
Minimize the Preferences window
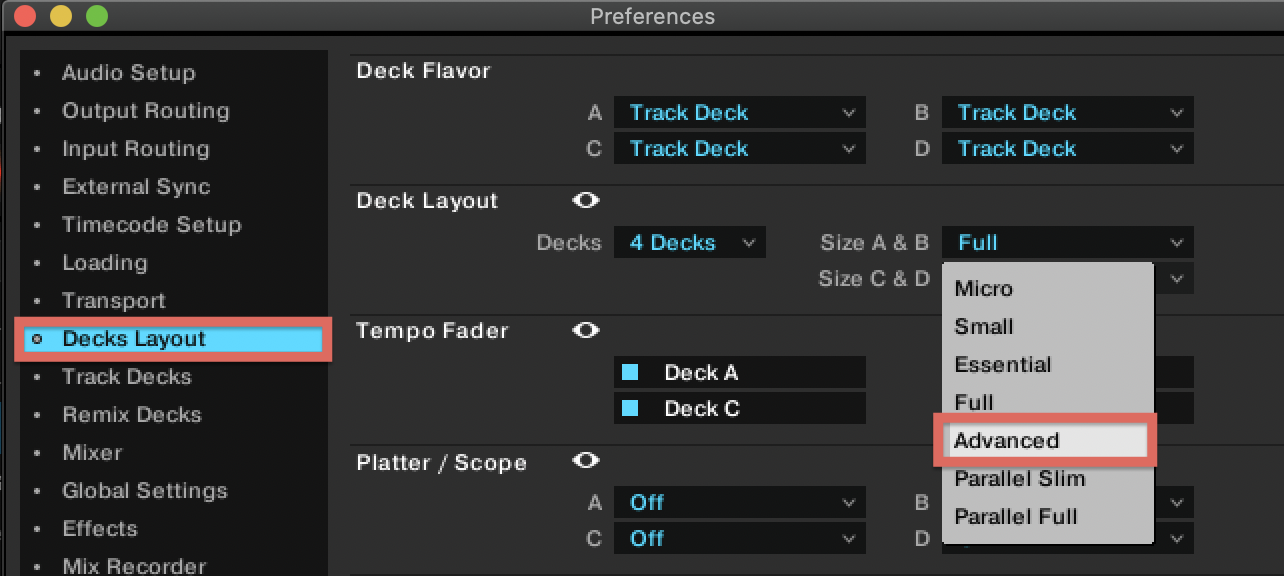[61, 16]
